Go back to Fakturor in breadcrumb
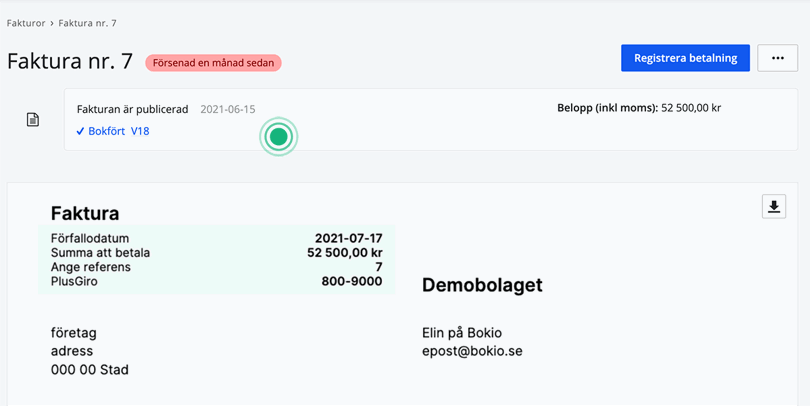The width and height of the screenshot is (810, 406). (x=26, y=23)
